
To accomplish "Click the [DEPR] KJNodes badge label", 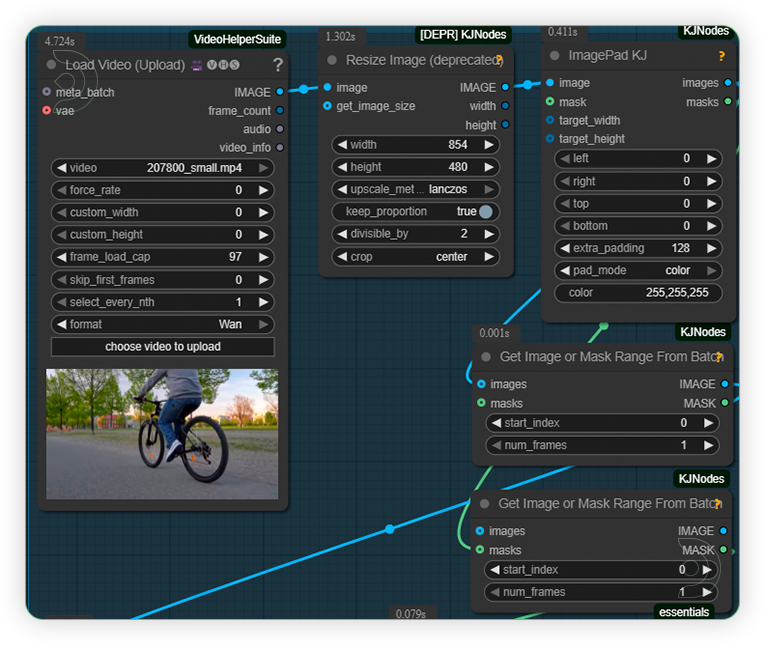I will (463, 35).
